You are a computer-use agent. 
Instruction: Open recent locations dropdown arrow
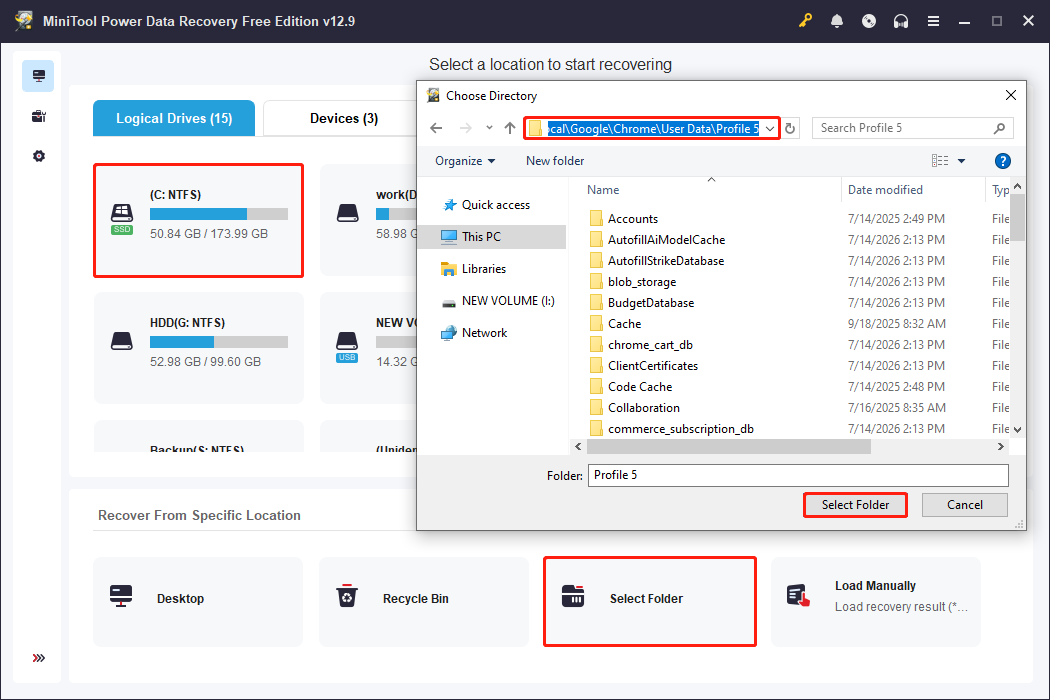(489, 128)
